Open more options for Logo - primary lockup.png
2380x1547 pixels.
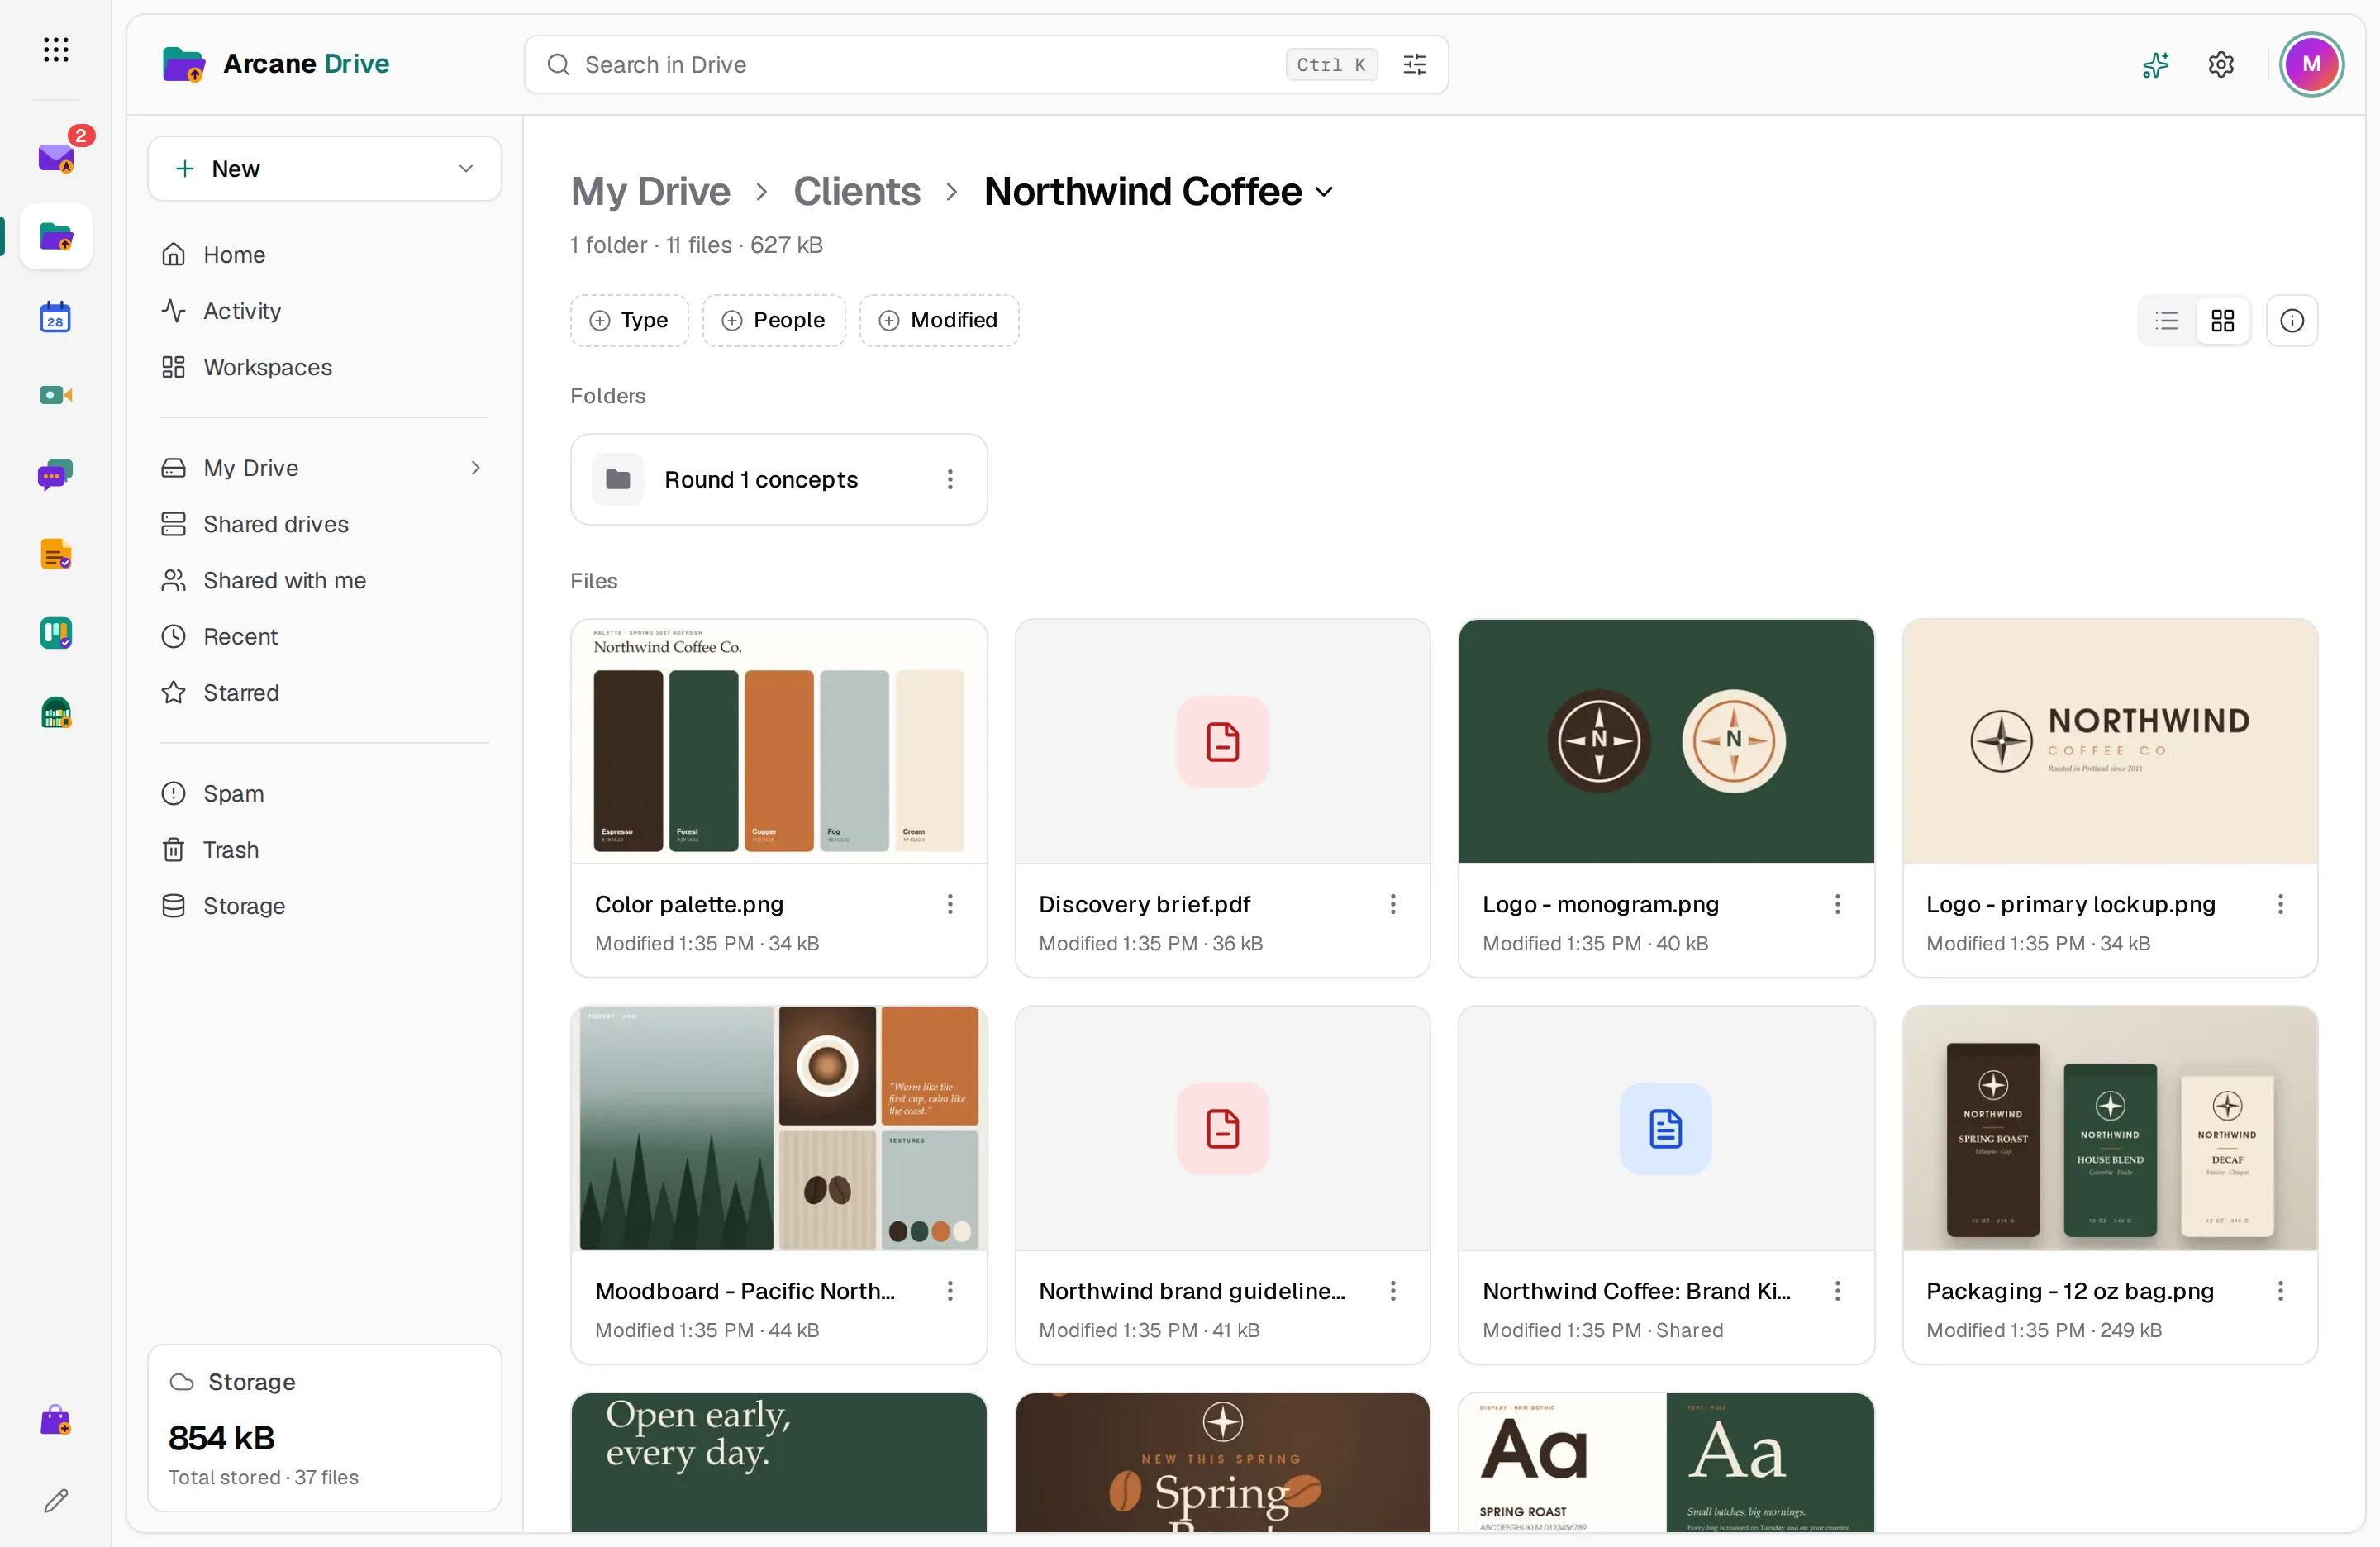click(x=2280, y=904)
